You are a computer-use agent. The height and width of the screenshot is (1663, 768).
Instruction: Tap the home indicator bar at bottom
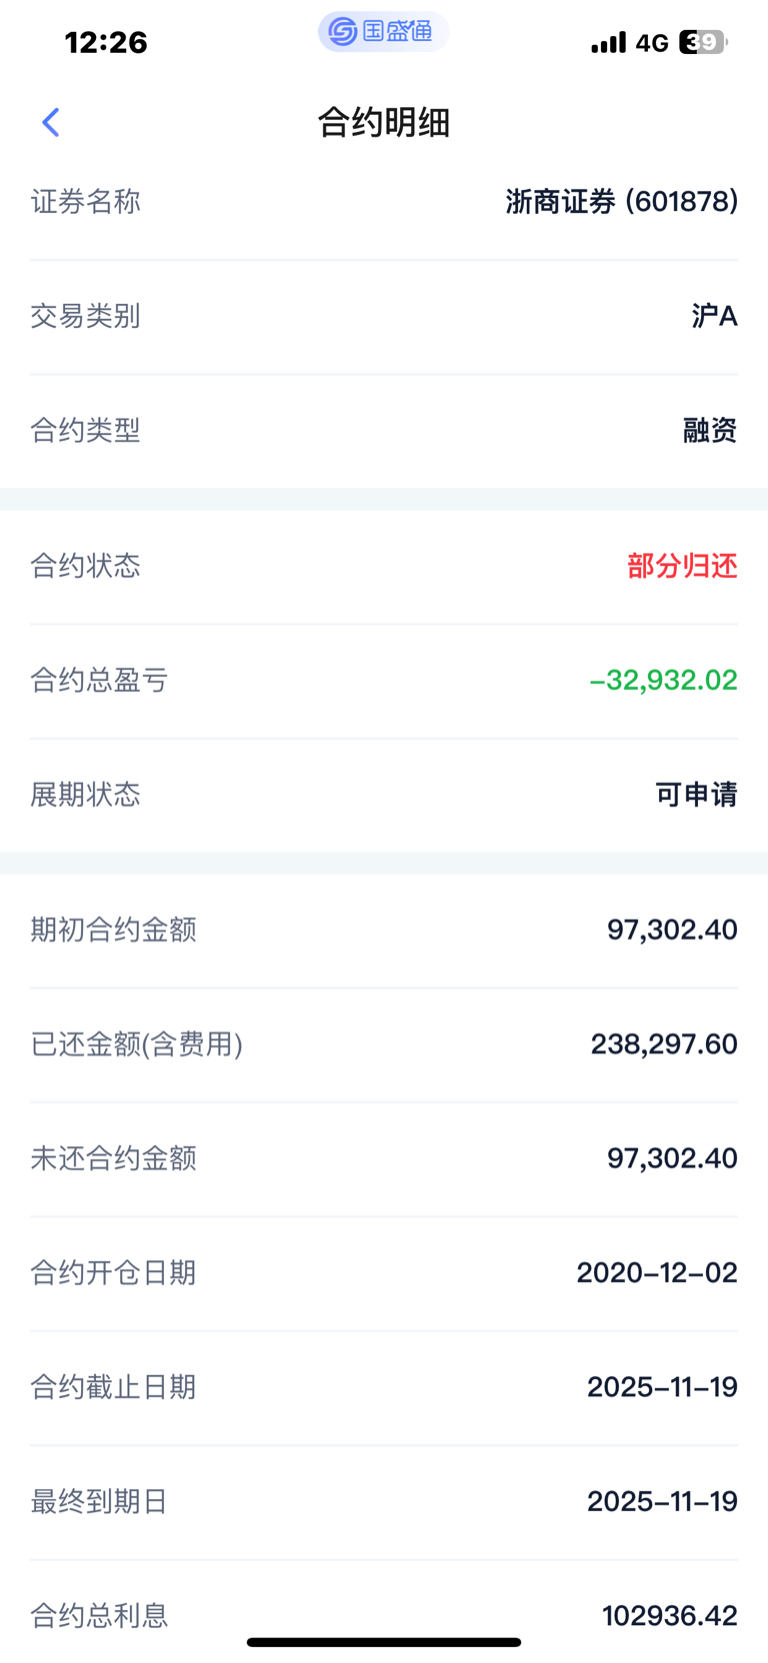pyautogui.click(x=384, y=1642)
